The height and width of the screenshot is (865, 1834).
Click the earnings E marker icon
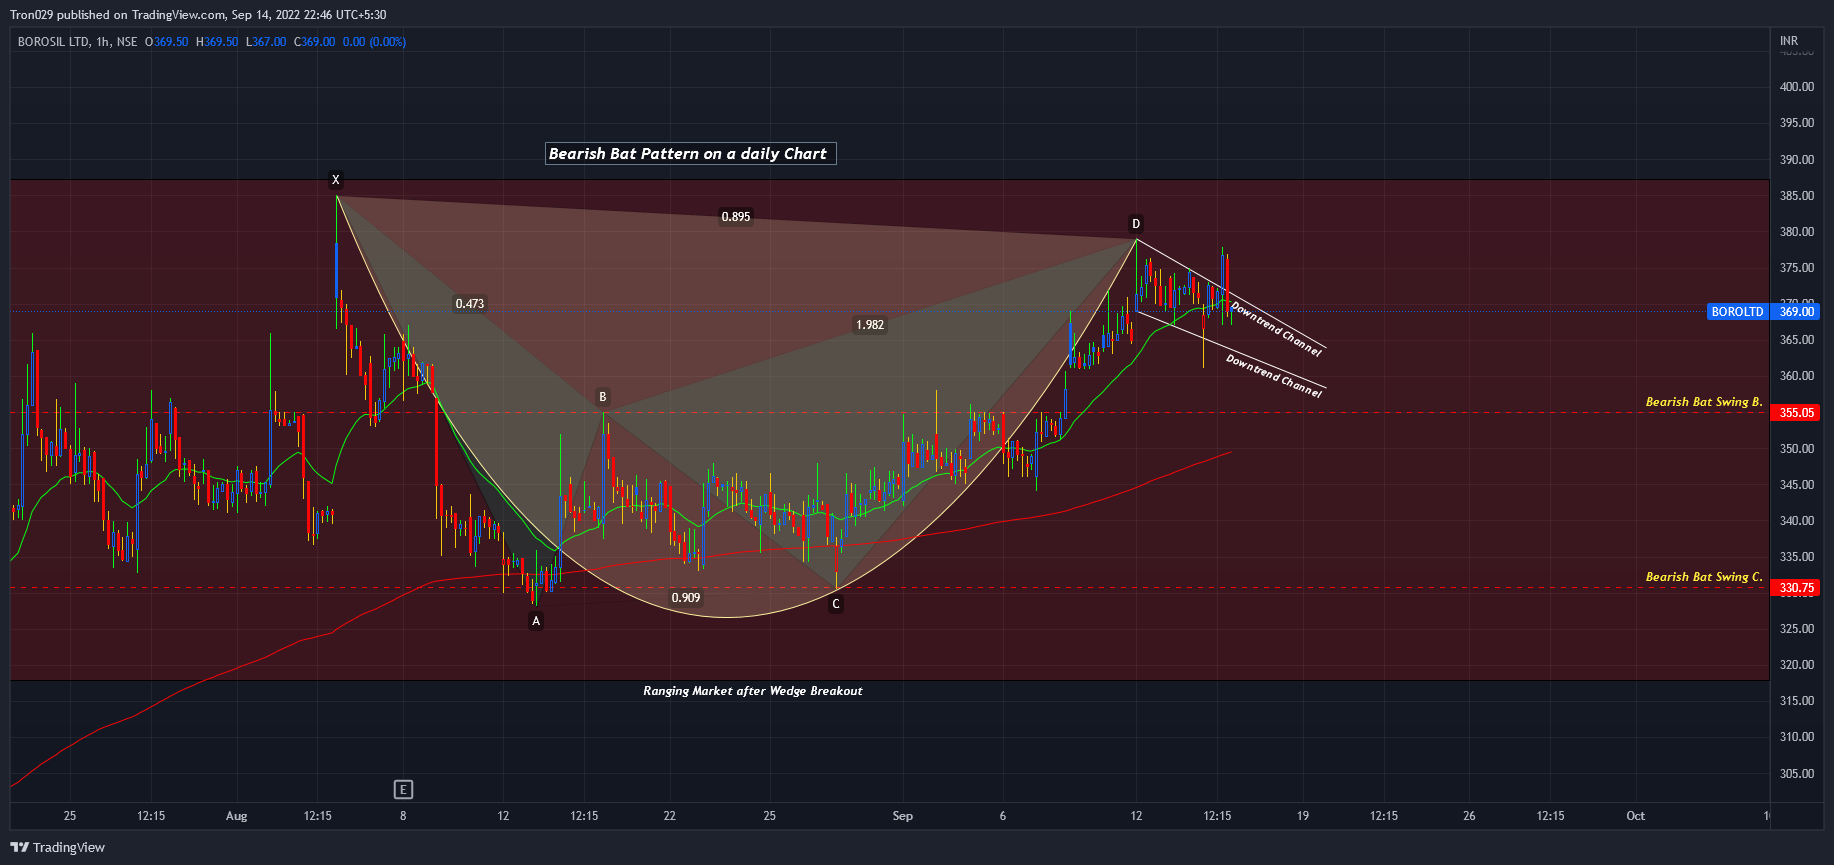(x=403, y=790)
